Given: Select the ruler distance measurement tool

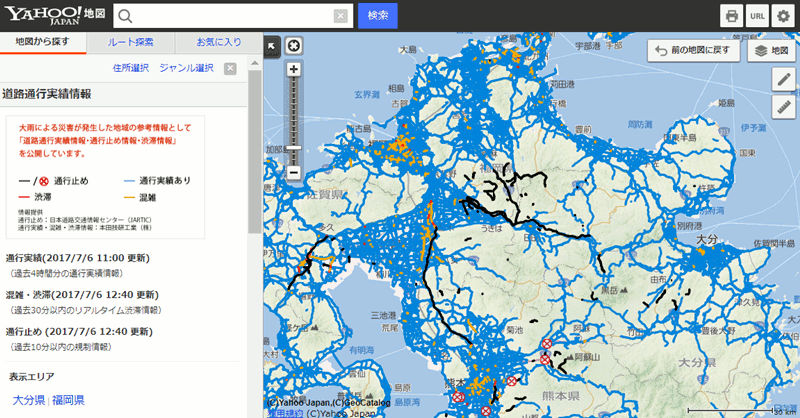Looking at the screenshot, I should (x=784, y=107).
